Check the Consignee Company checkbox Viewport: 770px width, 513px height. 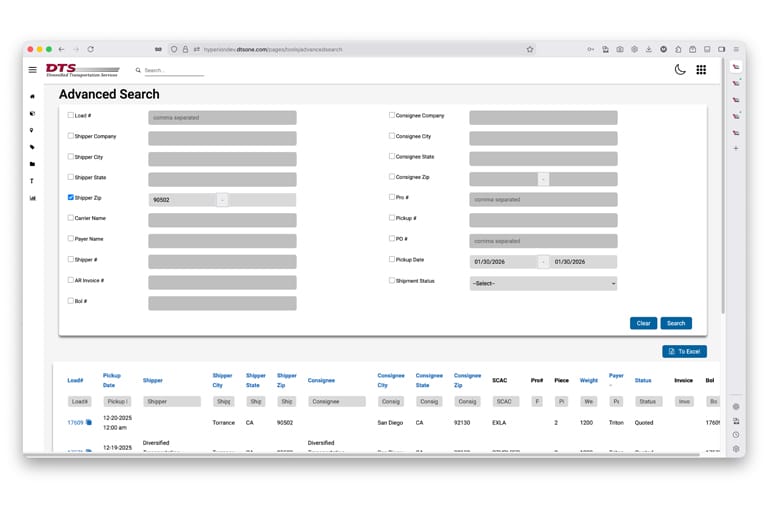[392, 115]
